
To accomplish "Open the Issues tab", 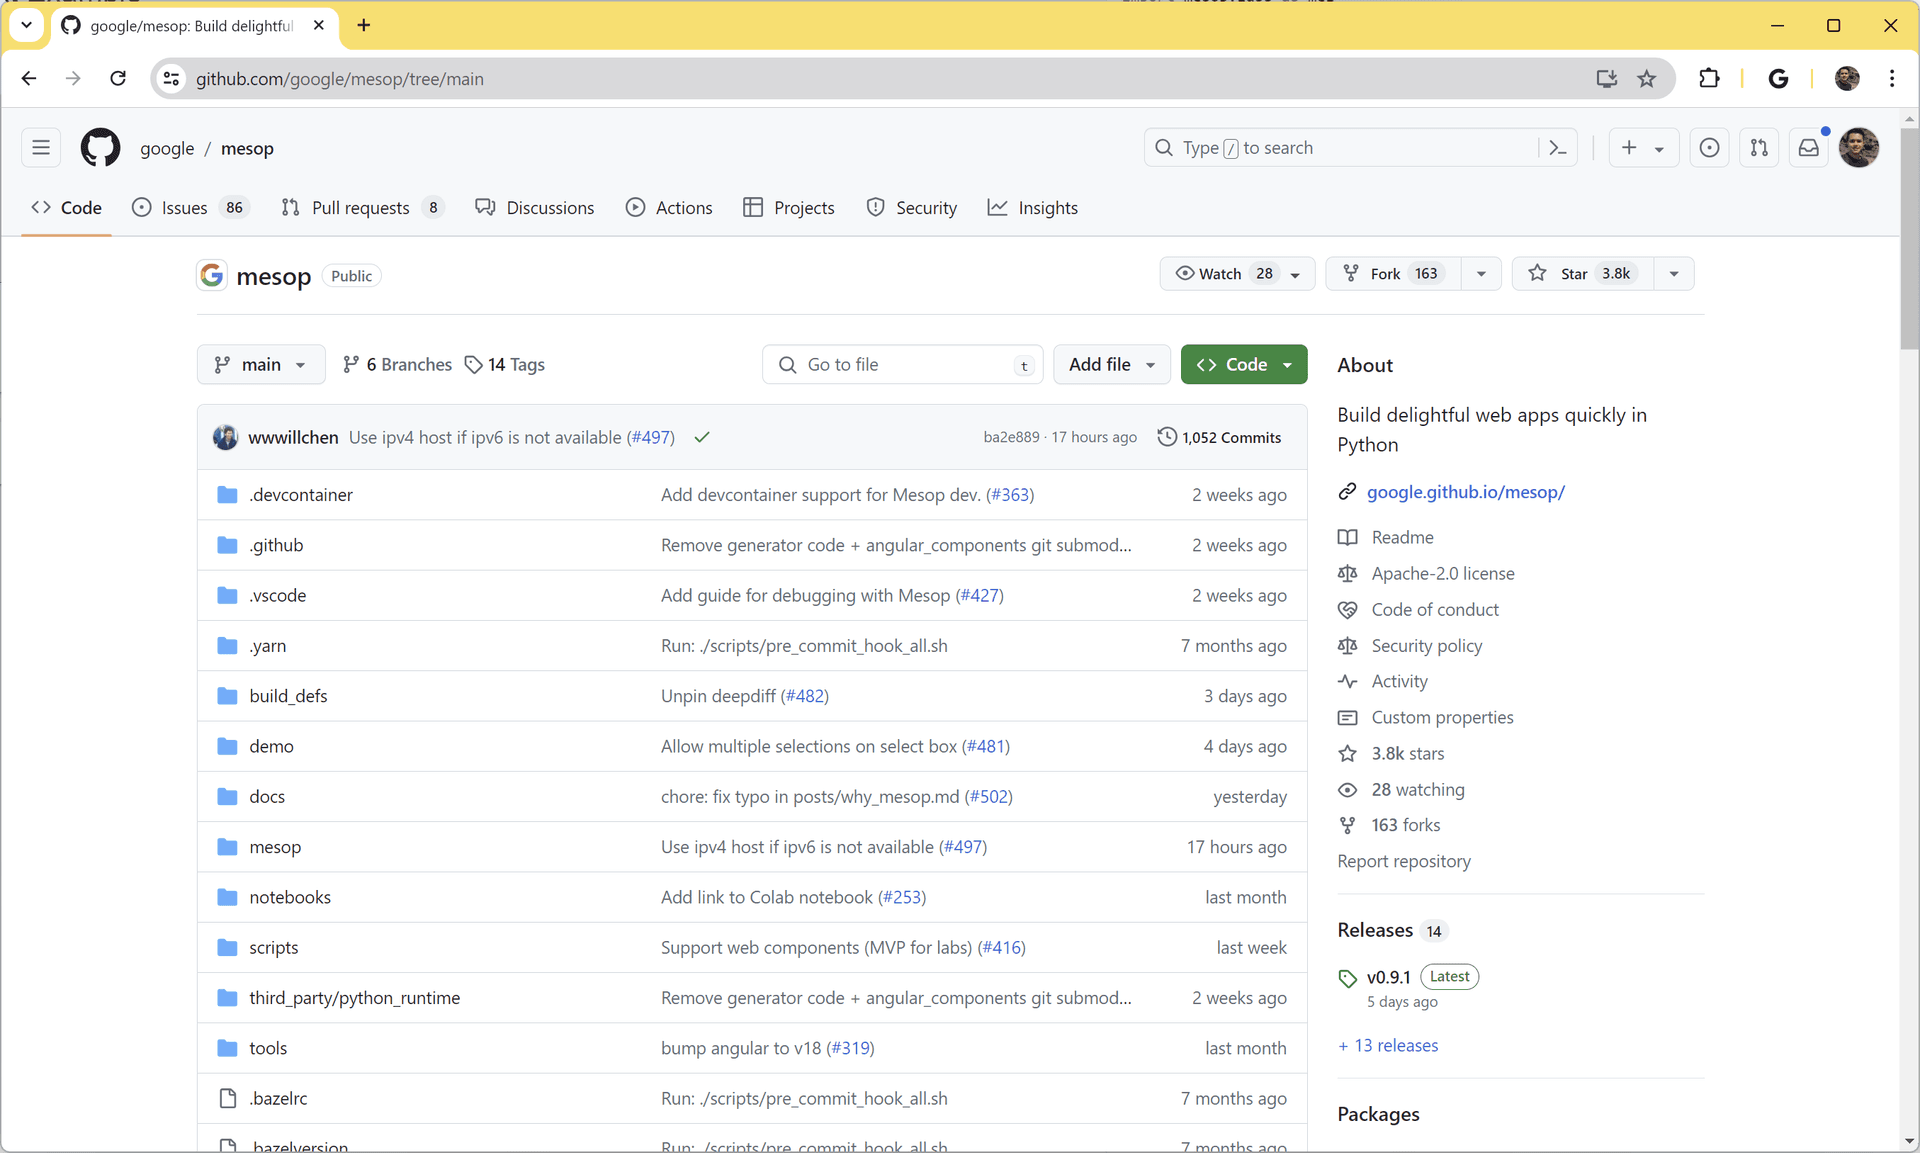I will (x=190, y=207).
